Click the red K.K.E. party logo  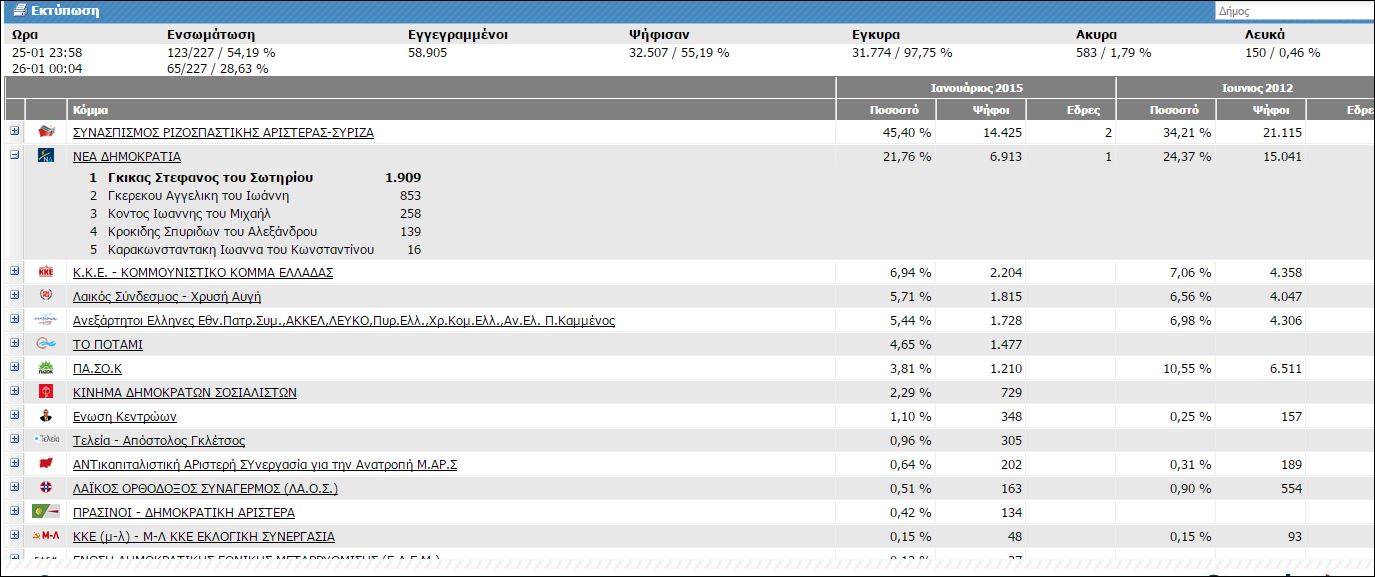click(x=46, y=272)
